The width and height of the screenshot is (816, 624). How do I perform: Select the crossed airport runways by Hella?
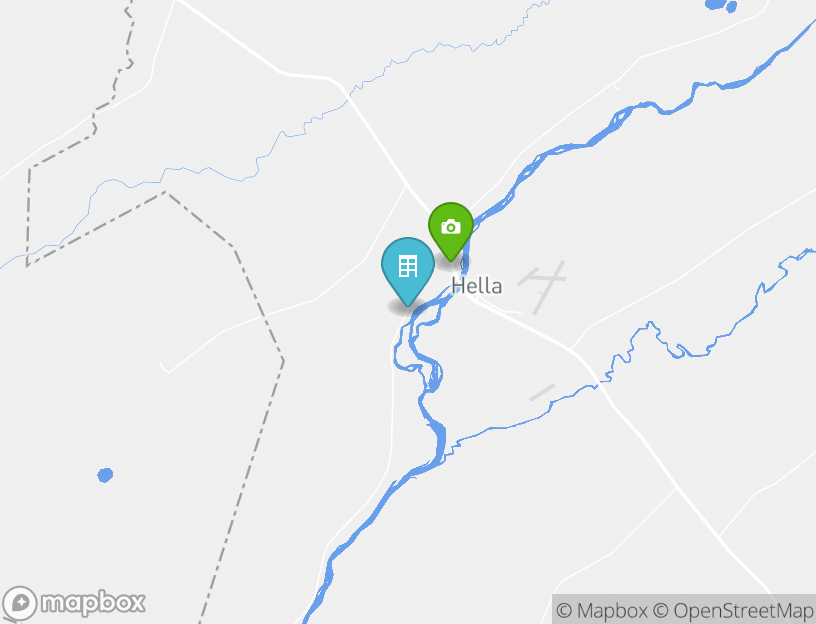click(x=542, y=285)
